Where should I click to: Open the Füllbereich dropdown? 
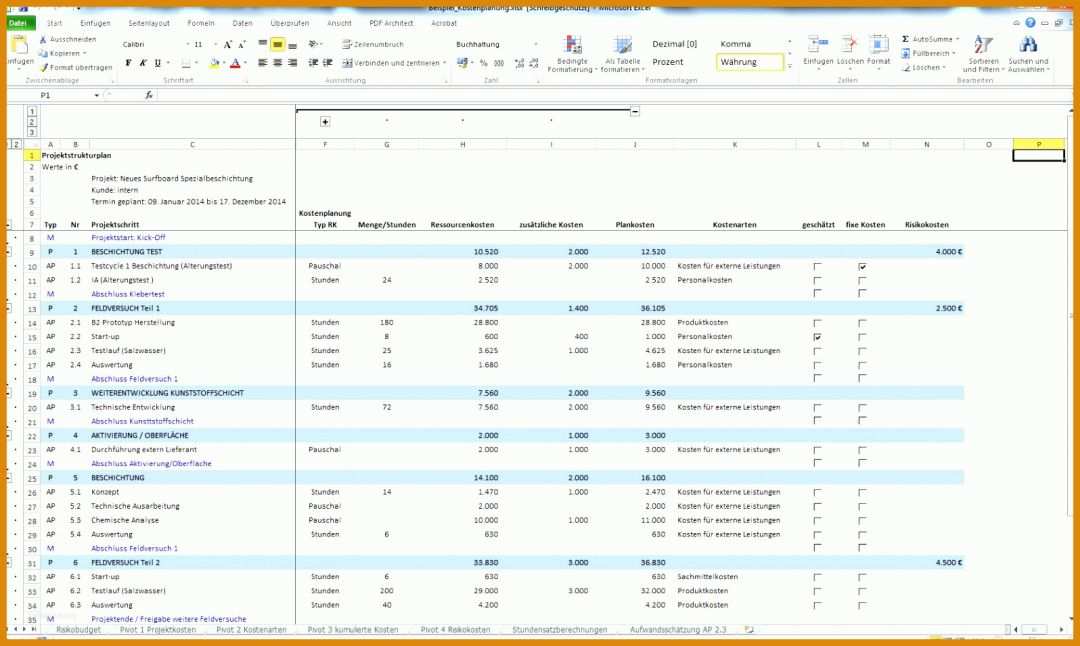[930, 53]
